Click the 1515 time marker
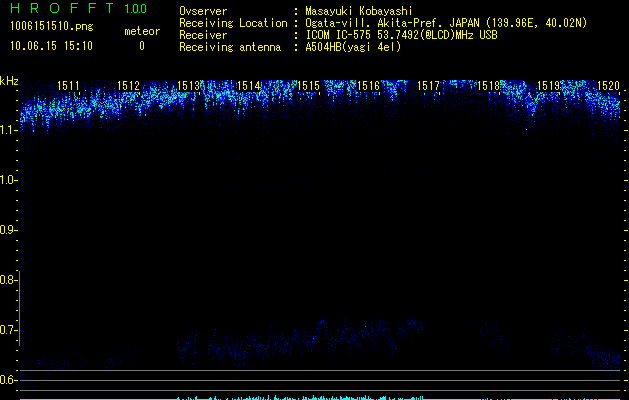This screenshot has width=629, height=400. tap(308, 85)
